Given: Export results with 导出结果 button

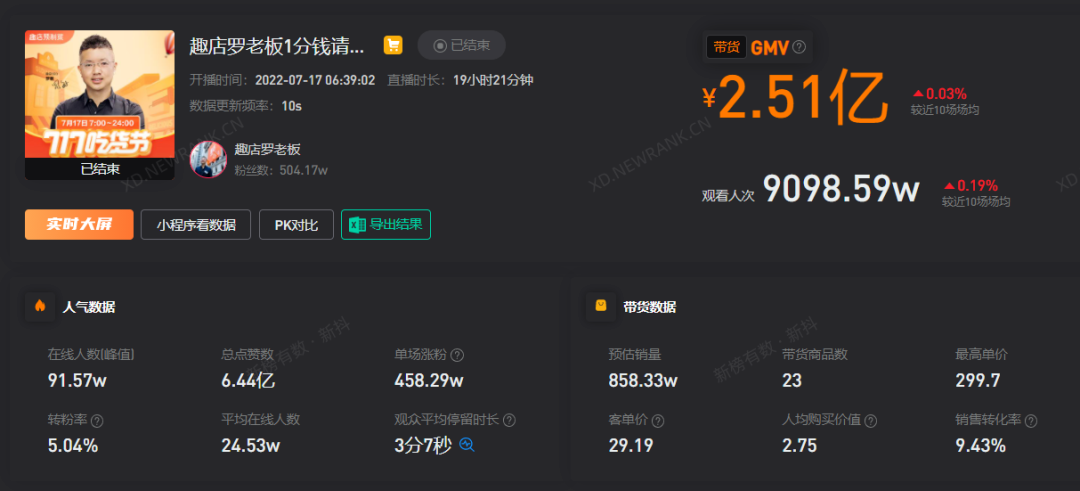Looking at the screenshot, I should click(x=386, y=225).
